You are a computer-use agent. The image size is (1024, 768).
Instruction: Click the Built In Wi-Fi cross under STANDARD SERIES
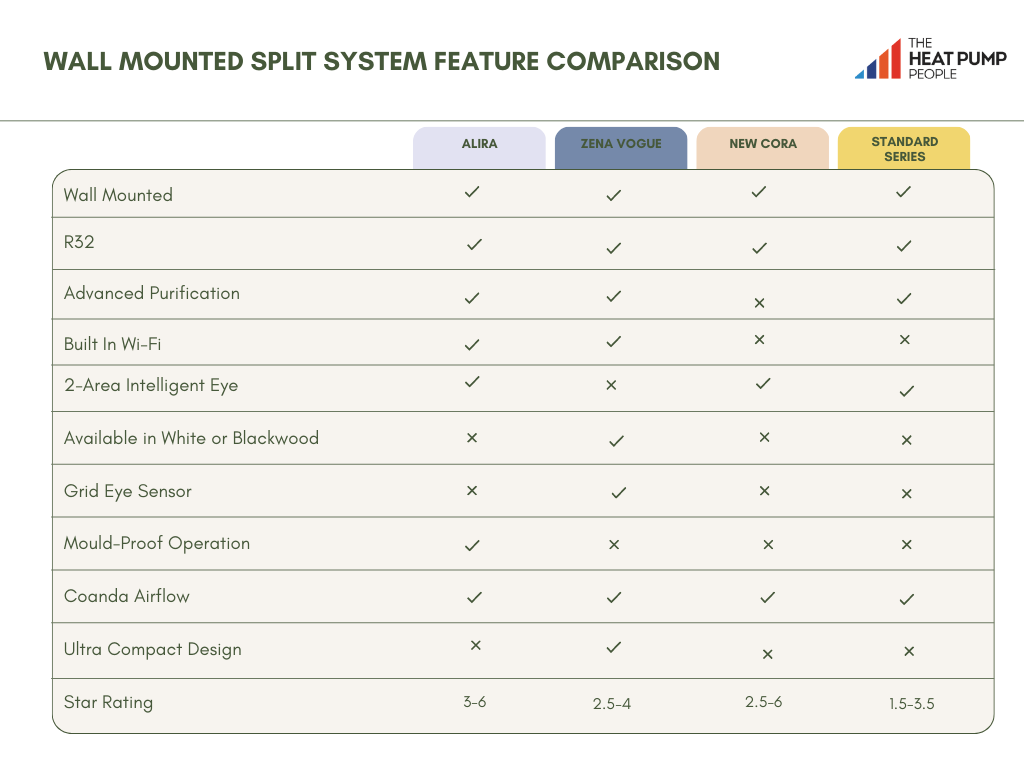point(906,341)
